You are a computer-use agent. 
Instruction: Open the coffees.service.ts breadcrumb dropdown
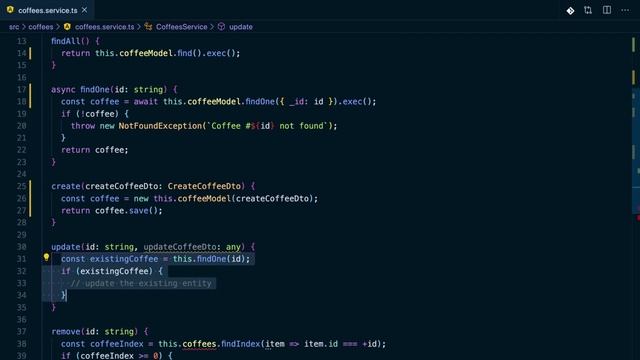[x=104, y=27]
